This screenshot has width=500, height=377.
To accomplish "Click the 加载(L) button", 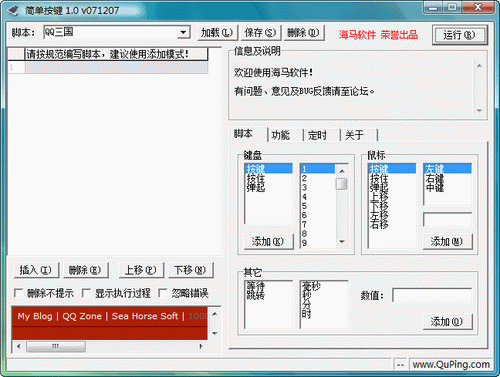I will click(x=217, y=33).
